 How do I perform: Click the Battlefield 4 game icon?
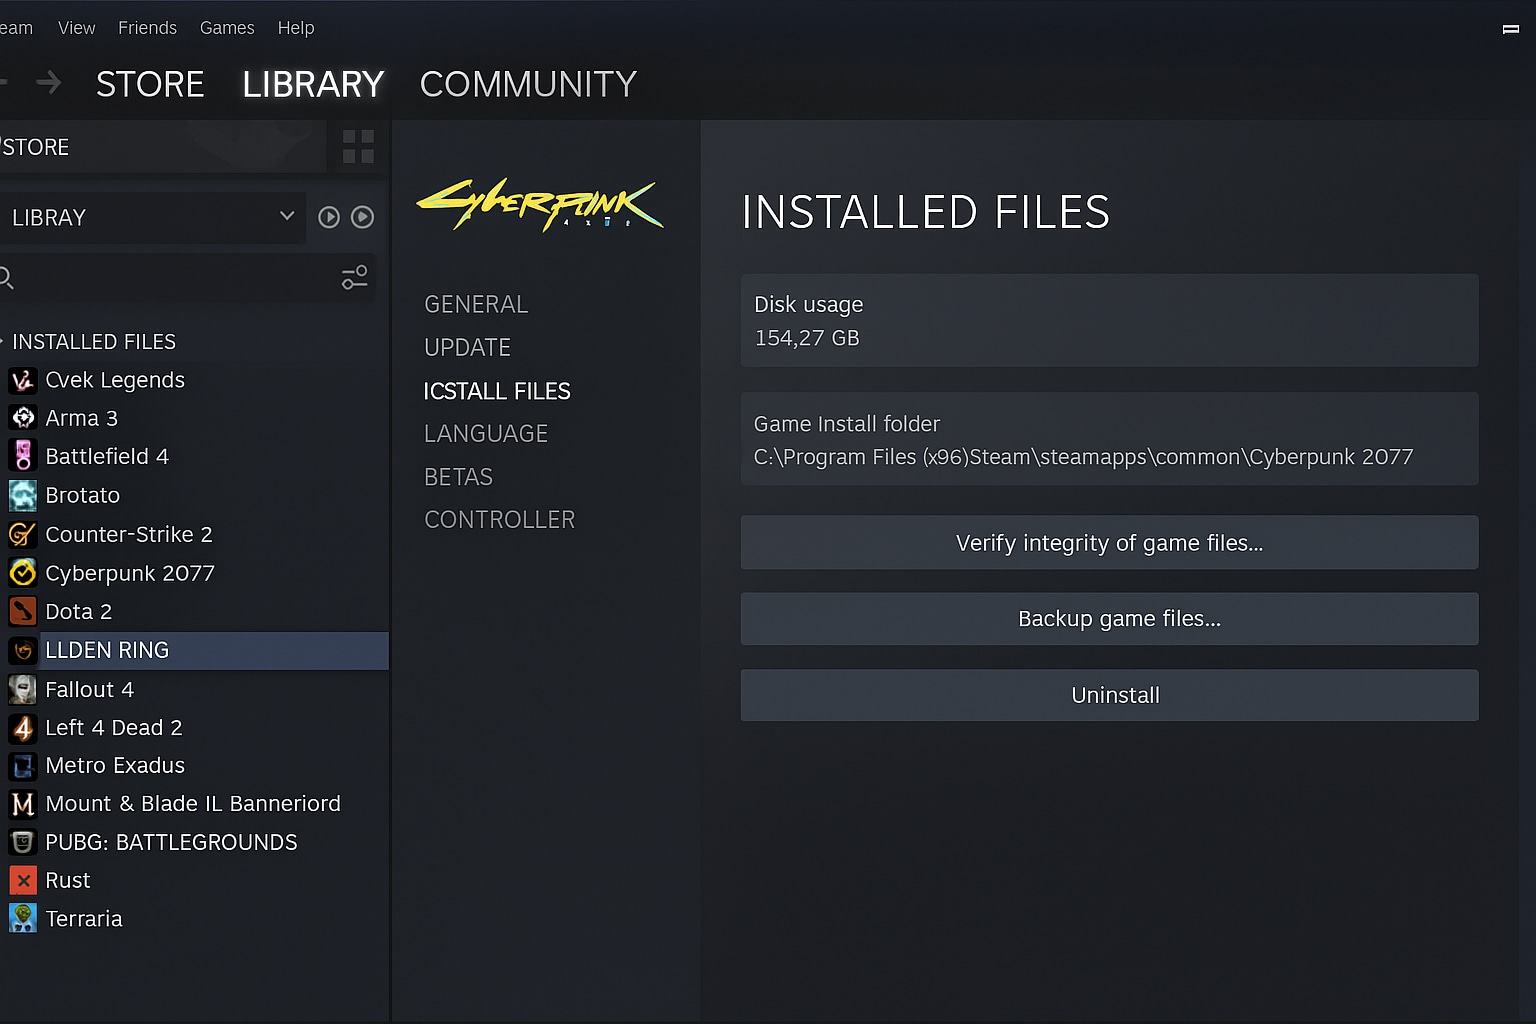[22, 456]
